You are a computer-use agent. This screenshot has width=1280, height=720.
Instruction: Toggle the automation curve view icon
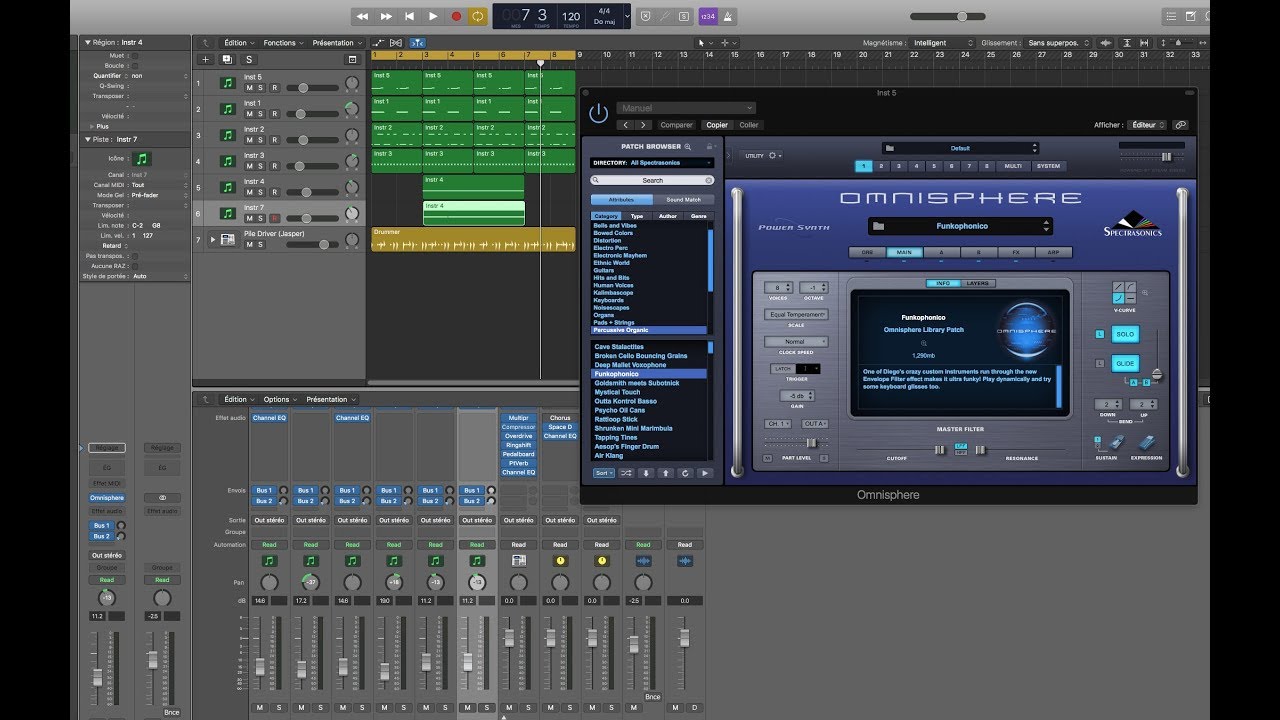pos(379,43)
